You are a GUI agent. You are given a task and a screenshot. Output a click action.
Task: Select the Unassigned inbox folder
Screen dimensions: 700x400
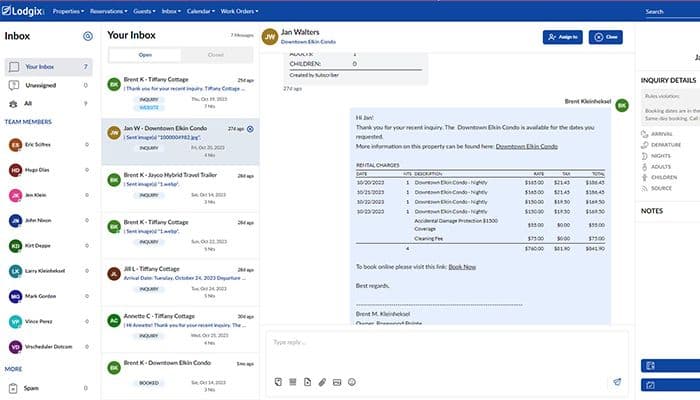tap(40, 85)
